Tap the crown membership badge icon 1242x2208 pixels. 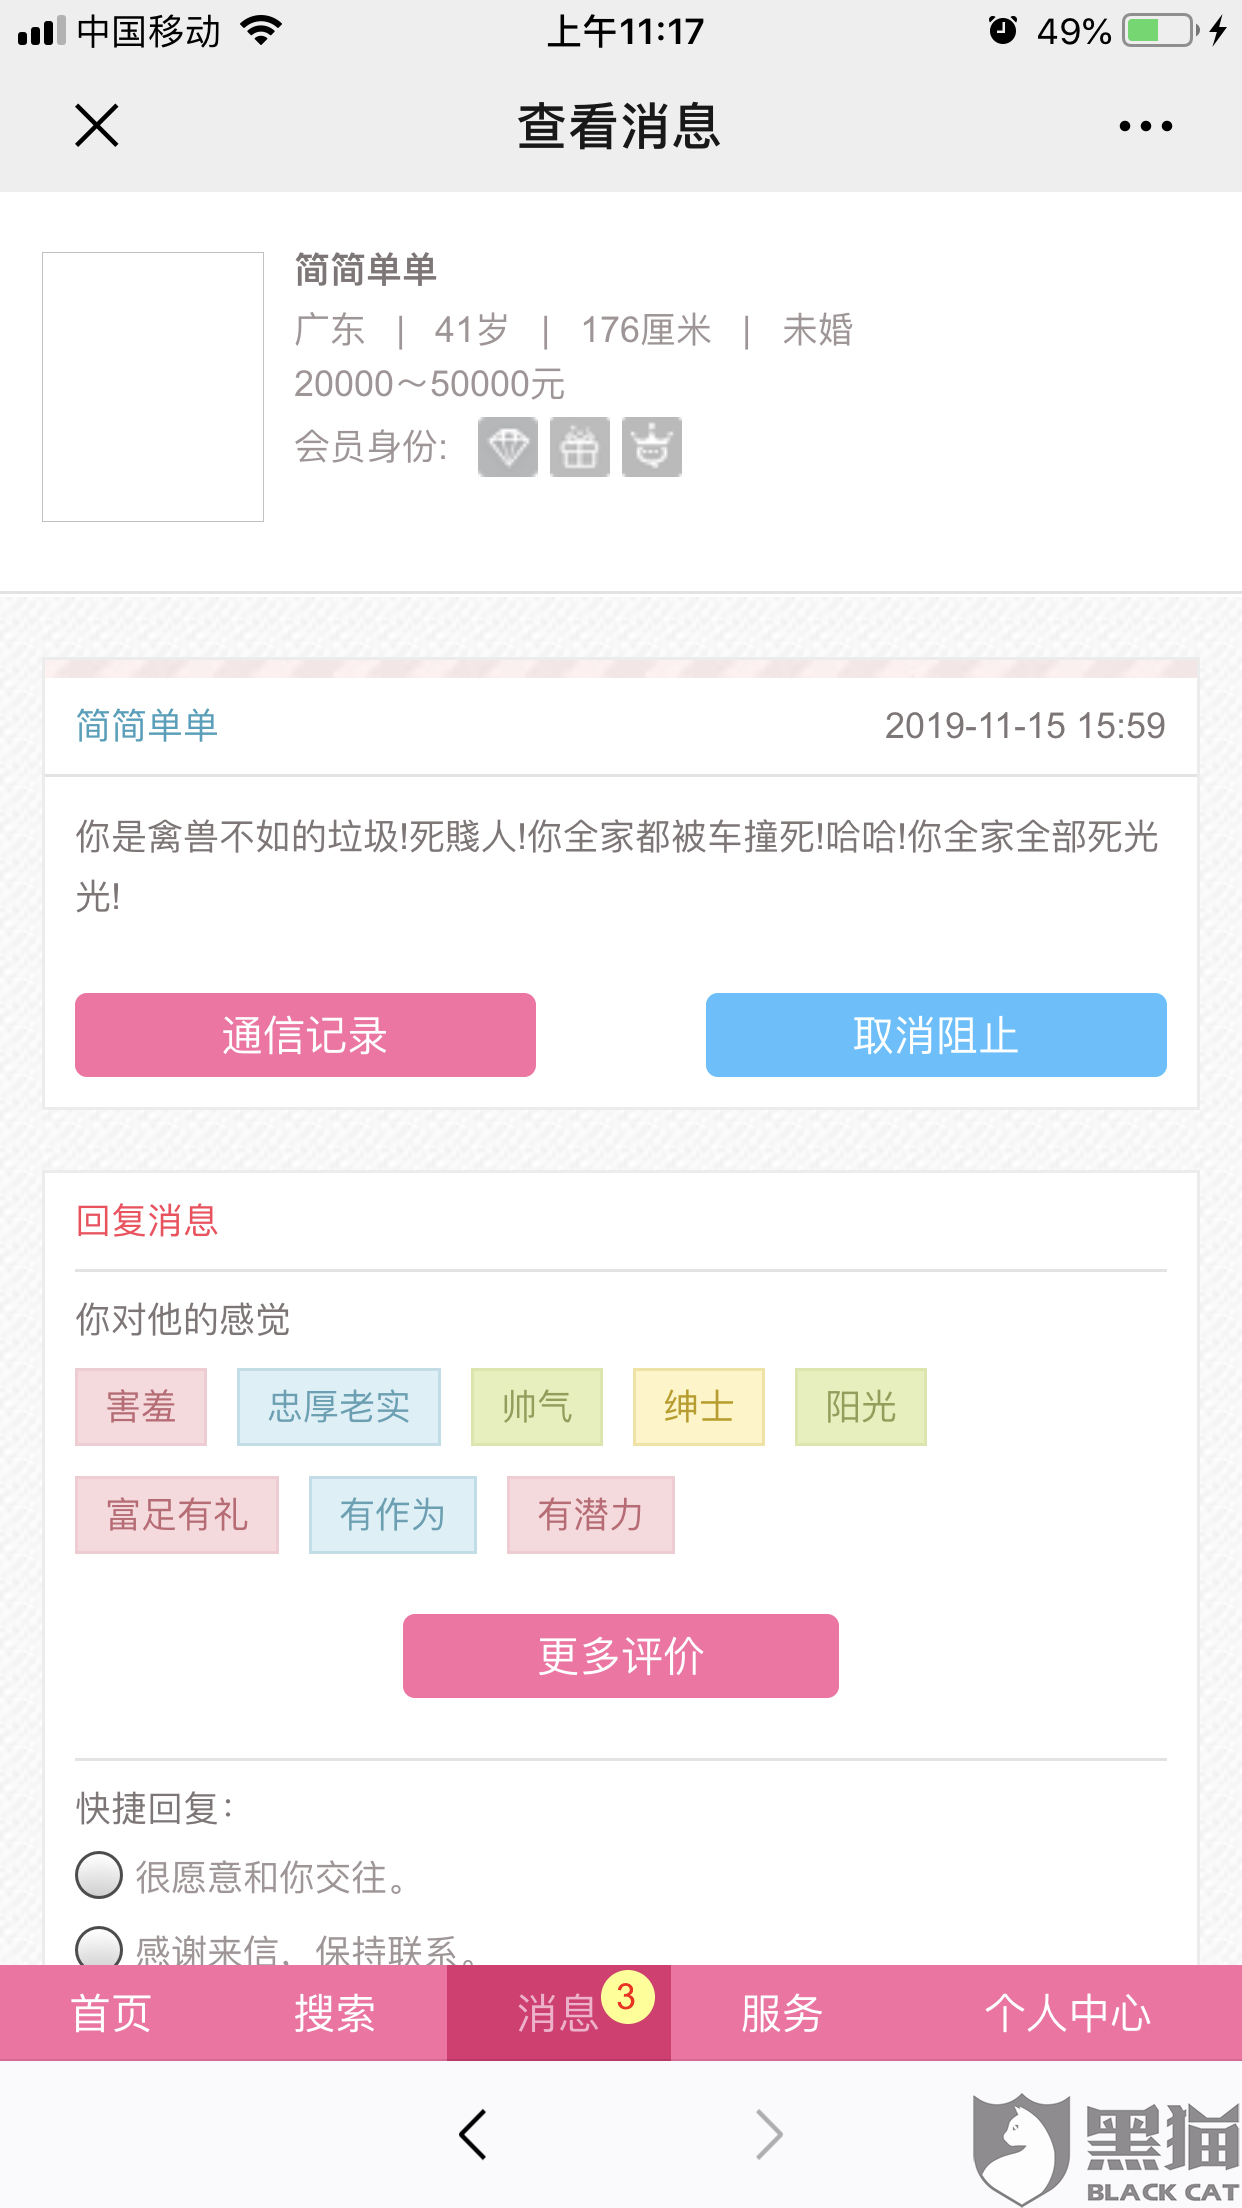(x=652, y=447)
